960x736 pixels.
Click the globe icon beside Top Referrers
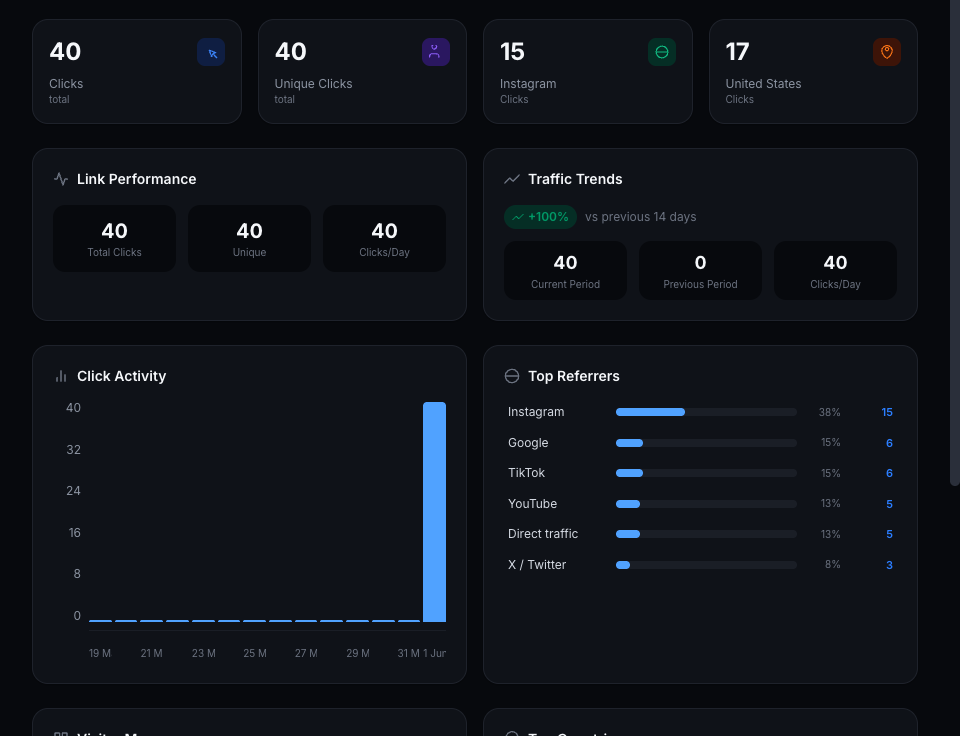(512, 376)
